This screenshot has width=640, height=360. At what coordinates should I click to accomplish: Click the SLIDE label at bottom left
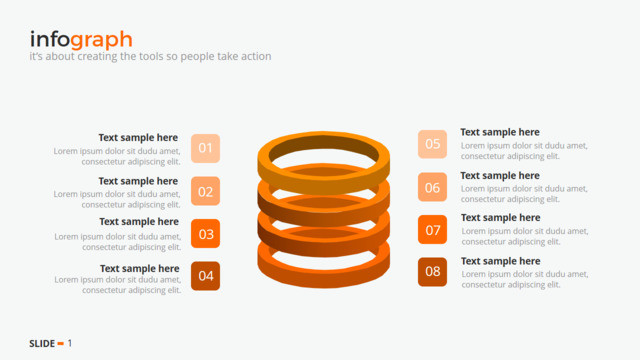click(x=42, y=344)
